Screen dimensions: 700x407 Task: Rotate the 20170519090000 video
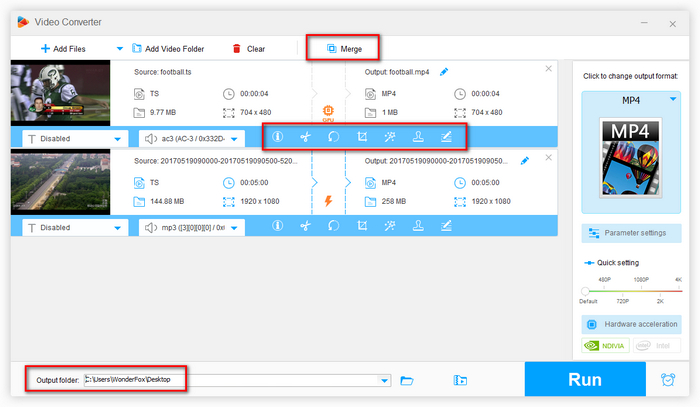click(x=333, y=226)
